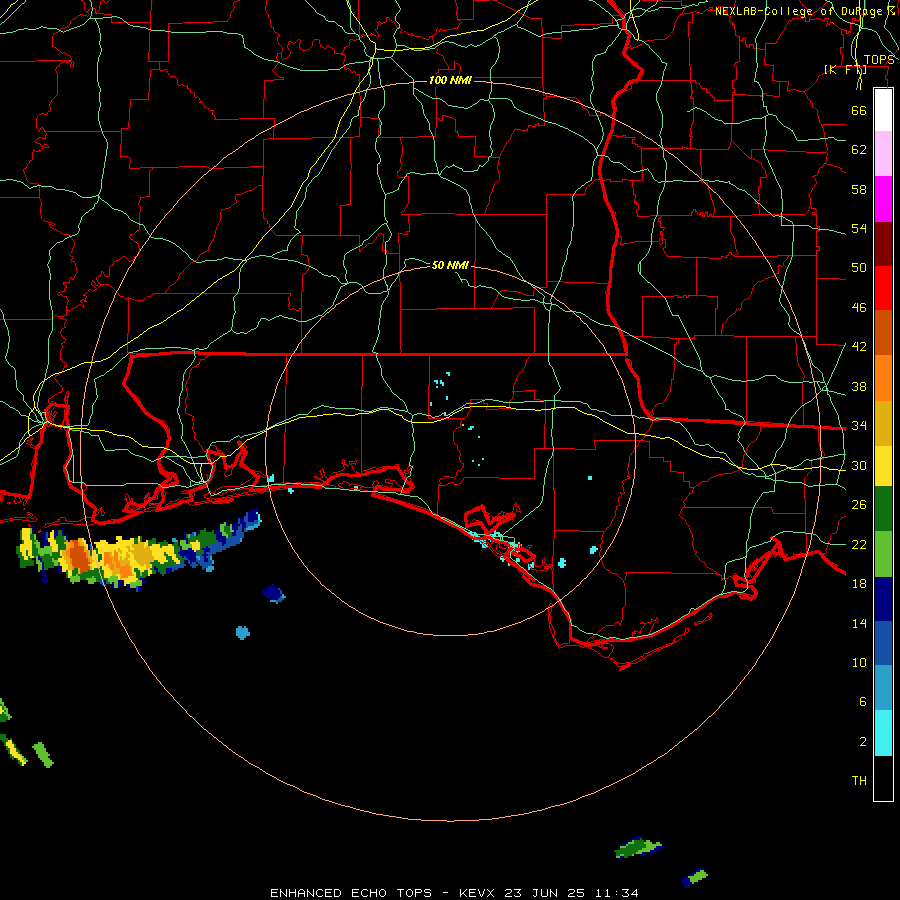This screenshot has width=900, height=900.
Task: Click the legend value 18
Action: [x=859, y=584]
